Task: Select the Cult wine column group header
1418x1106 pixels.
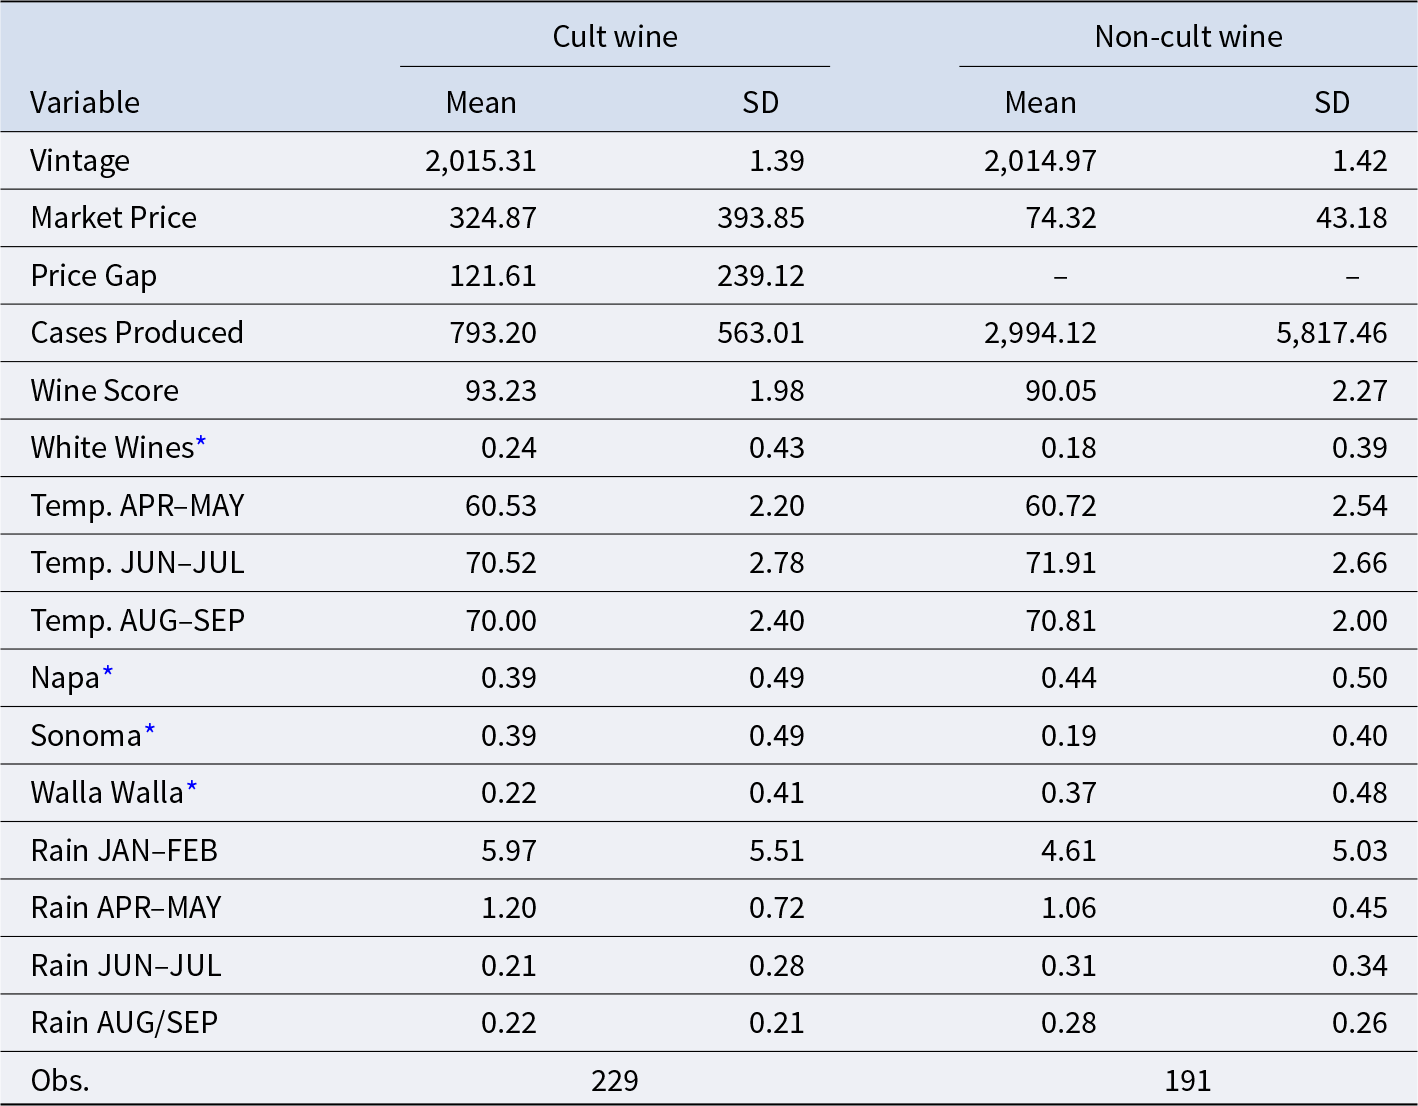Action: (x=615, y=37)
